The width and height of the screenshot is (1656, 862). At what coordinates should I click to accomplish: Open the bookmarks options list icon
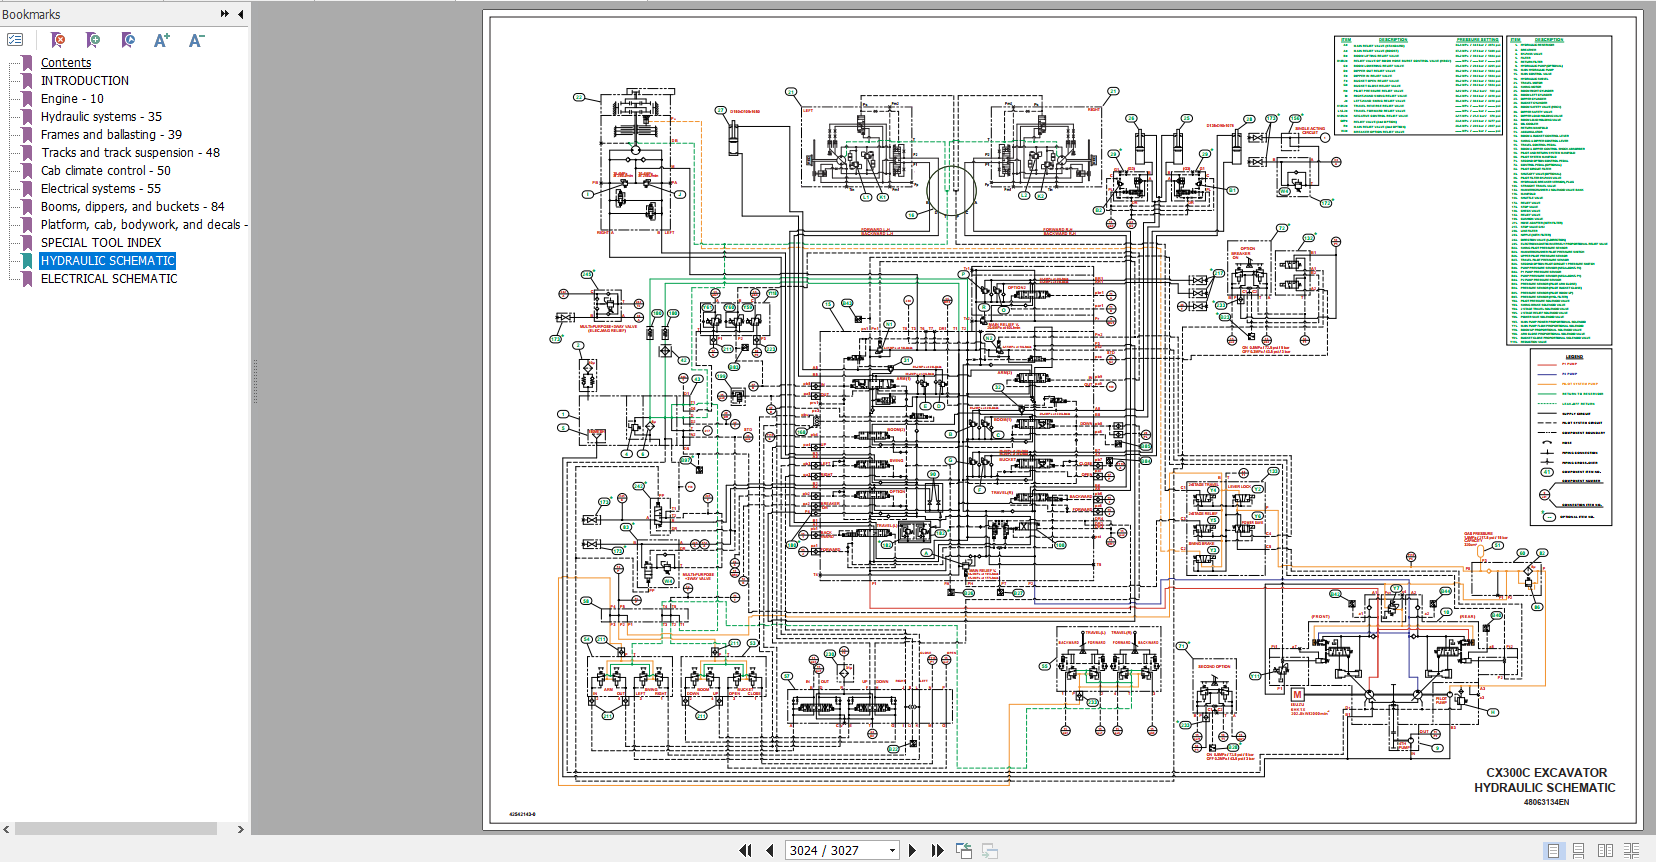pyautogui.click(x=15, y=40)
